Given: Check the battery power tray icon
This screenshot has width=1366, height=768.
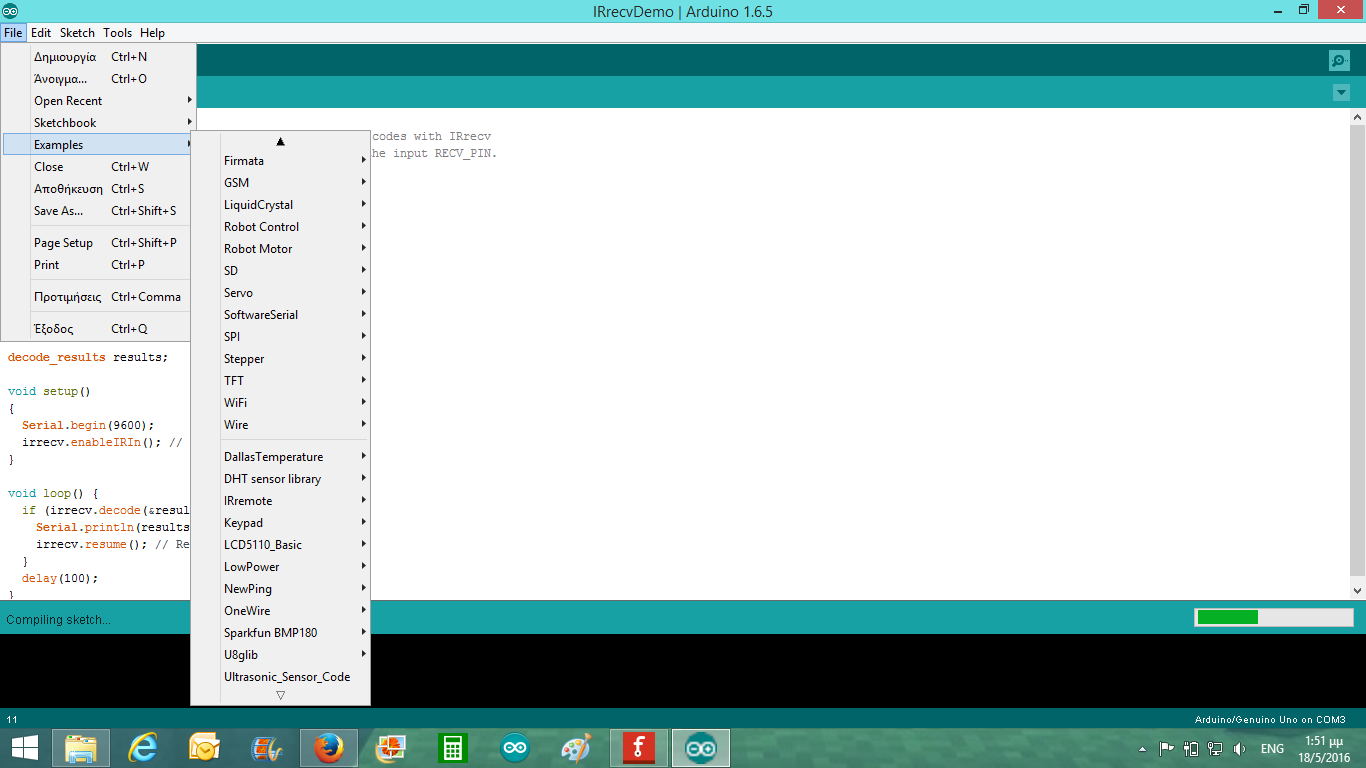Looking at the screenshot, I should (1190, 748).
